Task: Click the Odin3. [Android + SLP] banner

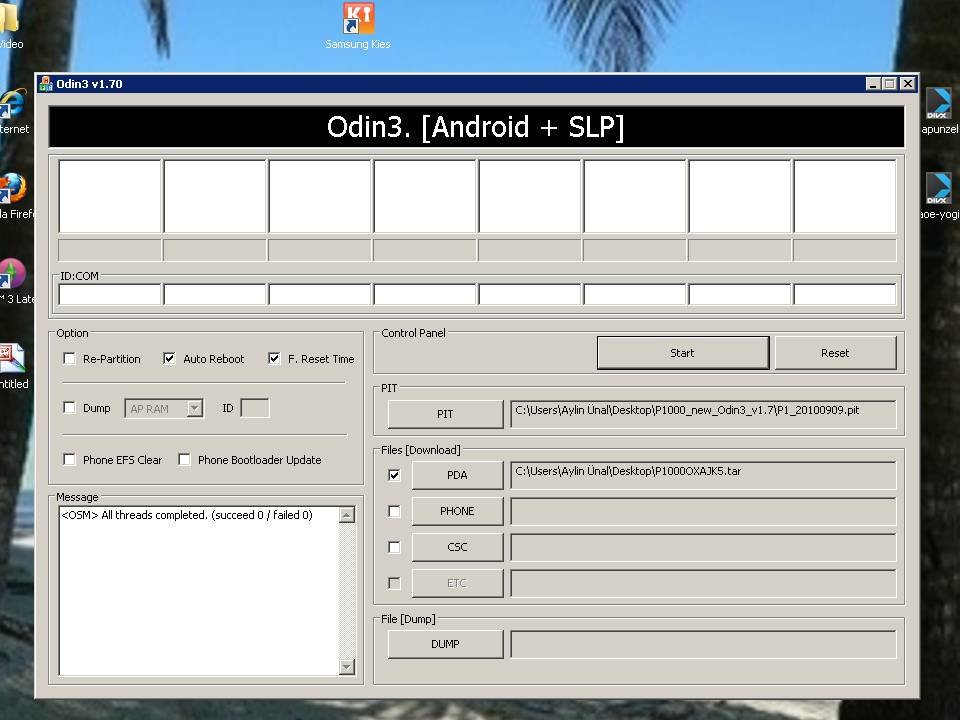Action: (476, 127)
